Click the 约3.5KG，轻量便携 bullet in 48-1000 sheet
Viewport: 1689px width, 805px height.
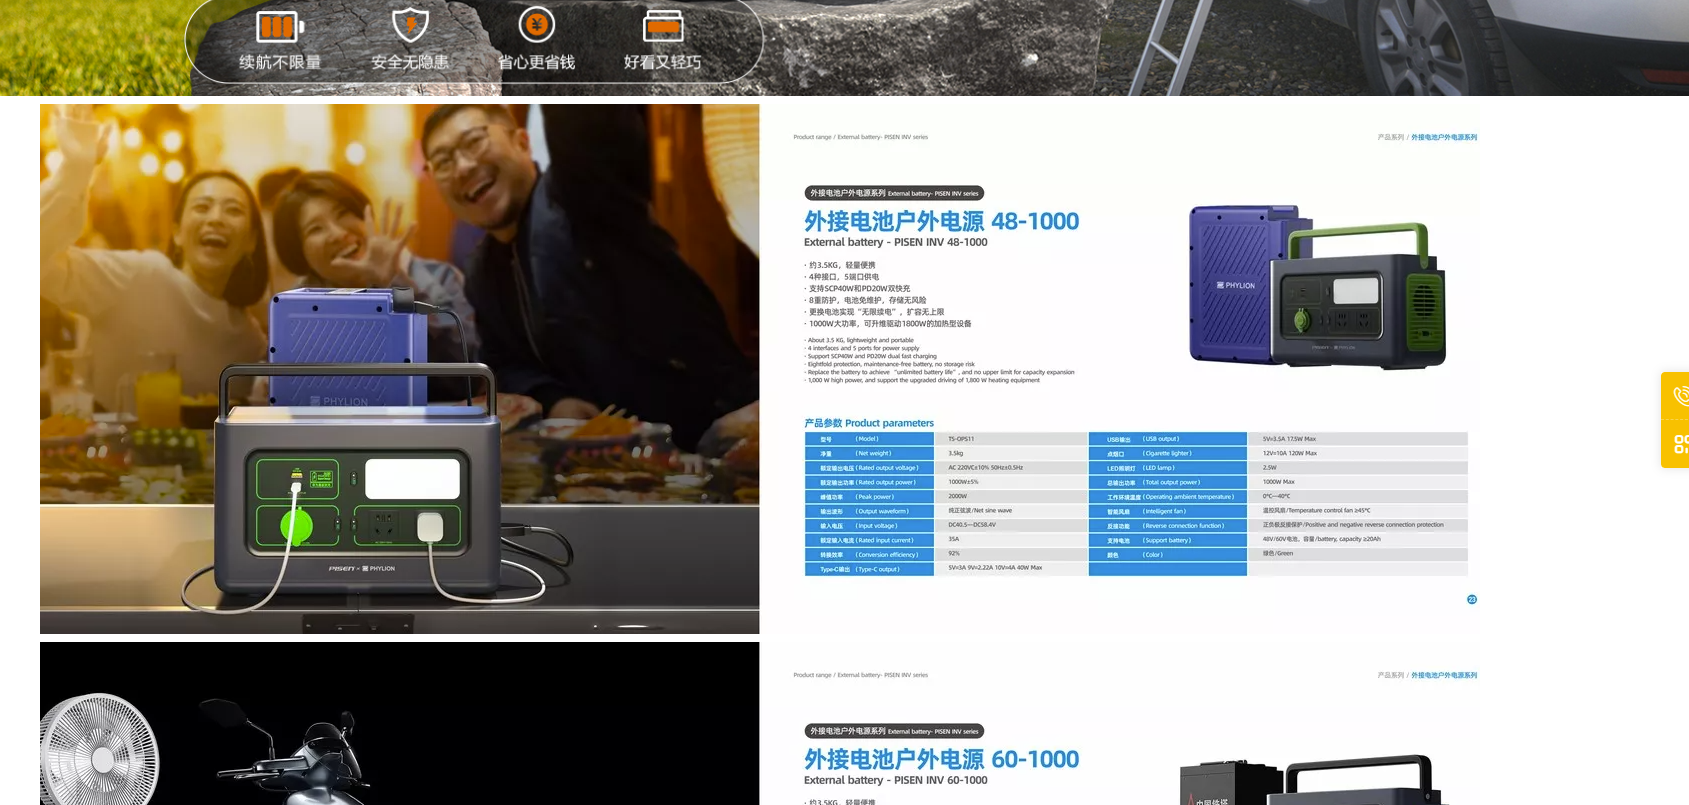click(x=840, y=265)
